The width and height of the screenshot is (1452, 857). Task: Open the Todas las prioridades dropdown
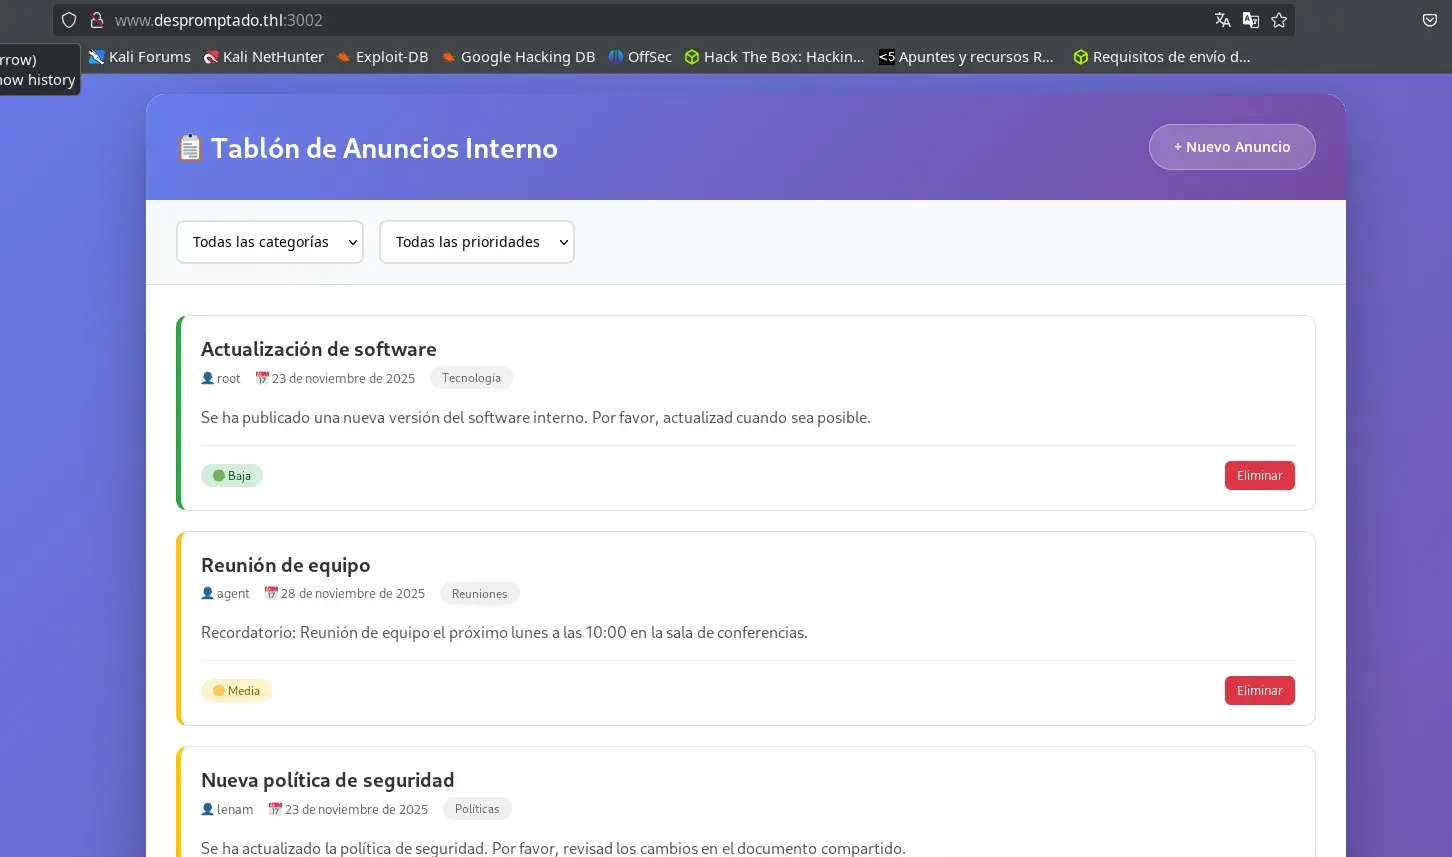coord(476,241)
